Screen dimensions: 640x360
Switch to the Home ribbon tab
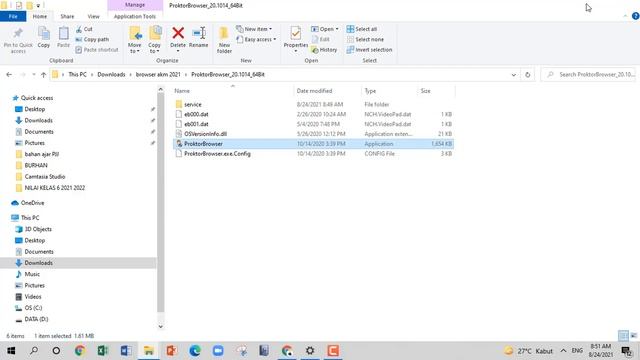(40, 16)
